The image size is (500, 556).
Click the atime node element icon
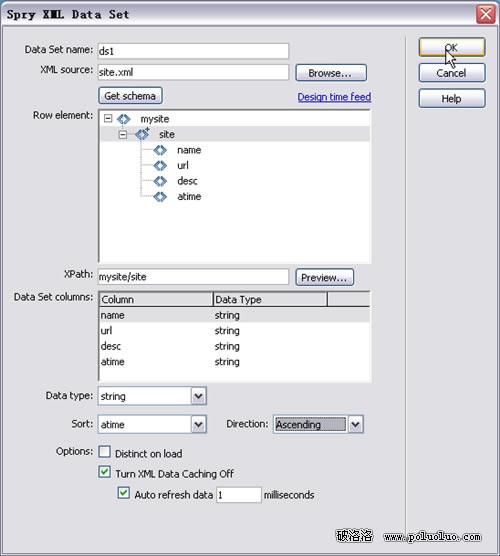click(160, 196)
